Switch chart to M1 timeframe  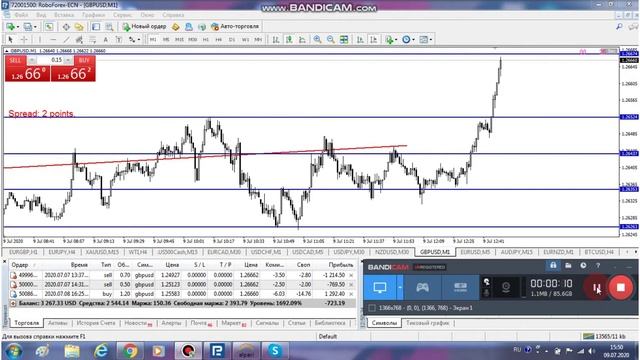tap(153, 40)
